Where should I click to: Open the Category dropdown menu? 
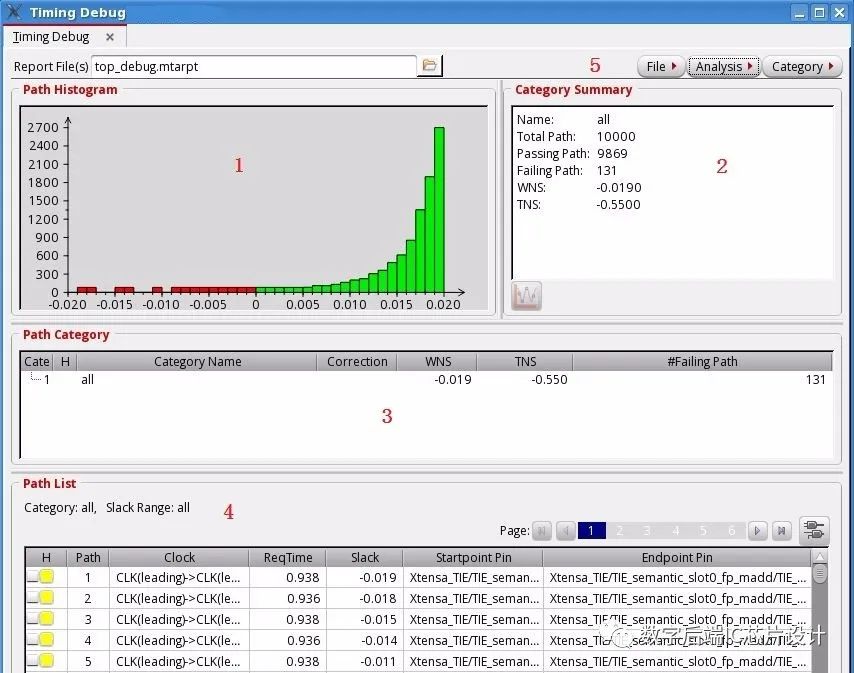[800, 66]
